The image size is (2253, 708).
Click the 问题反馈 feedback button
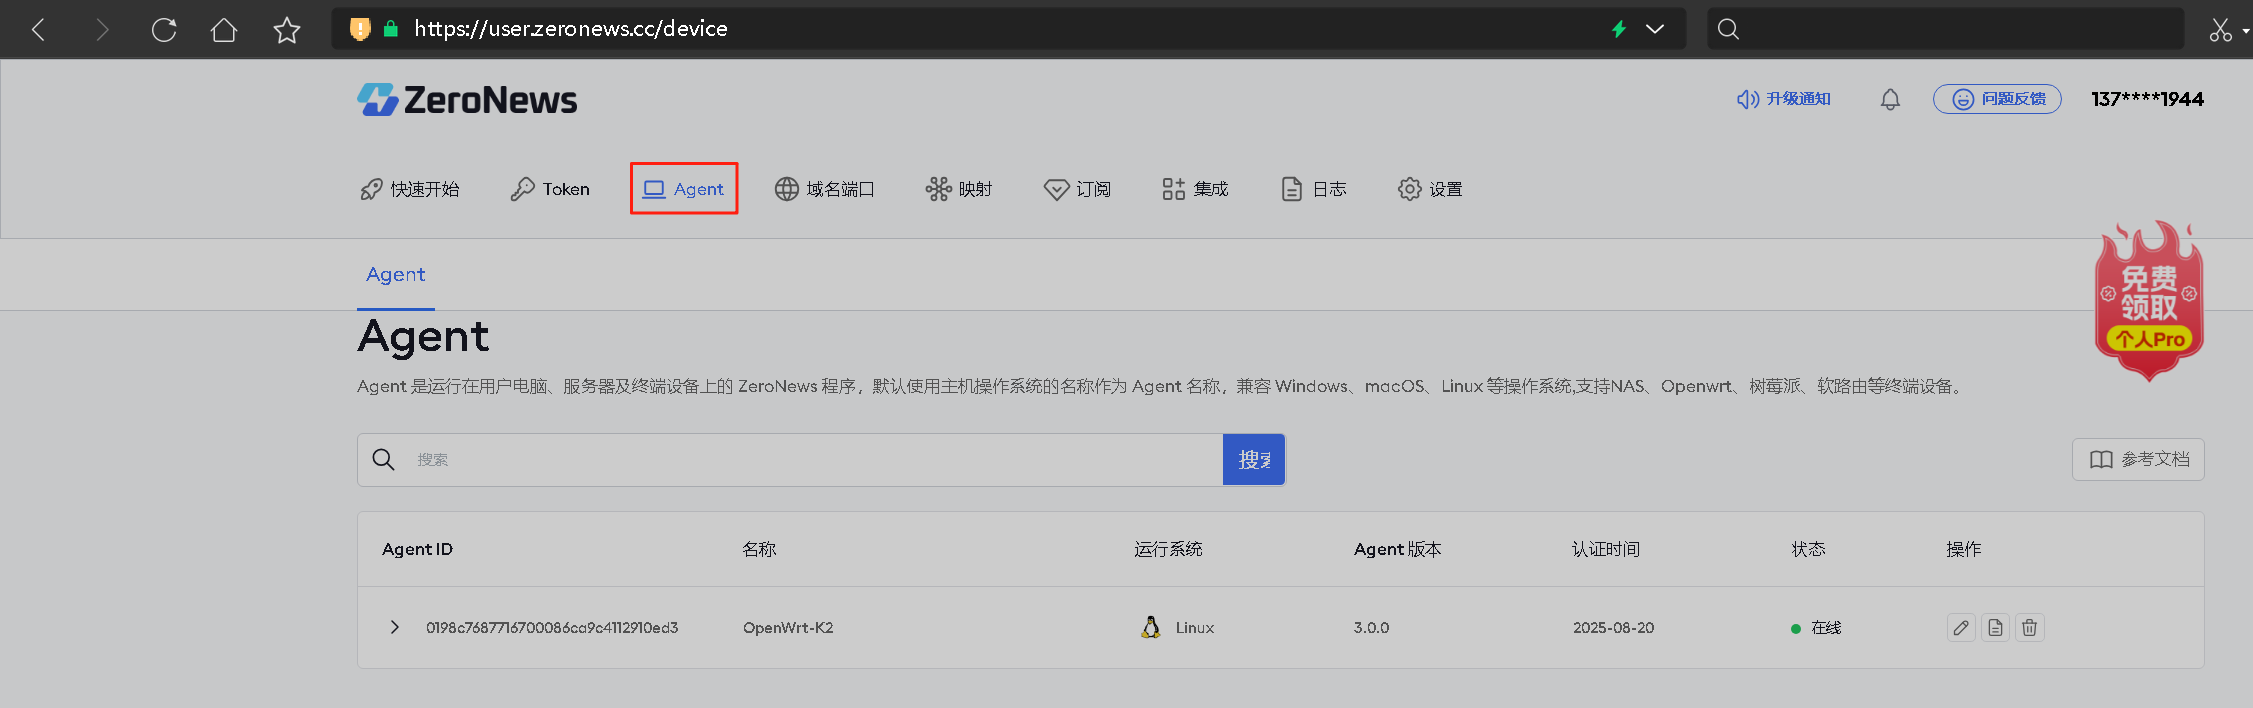pos(1997,99)
